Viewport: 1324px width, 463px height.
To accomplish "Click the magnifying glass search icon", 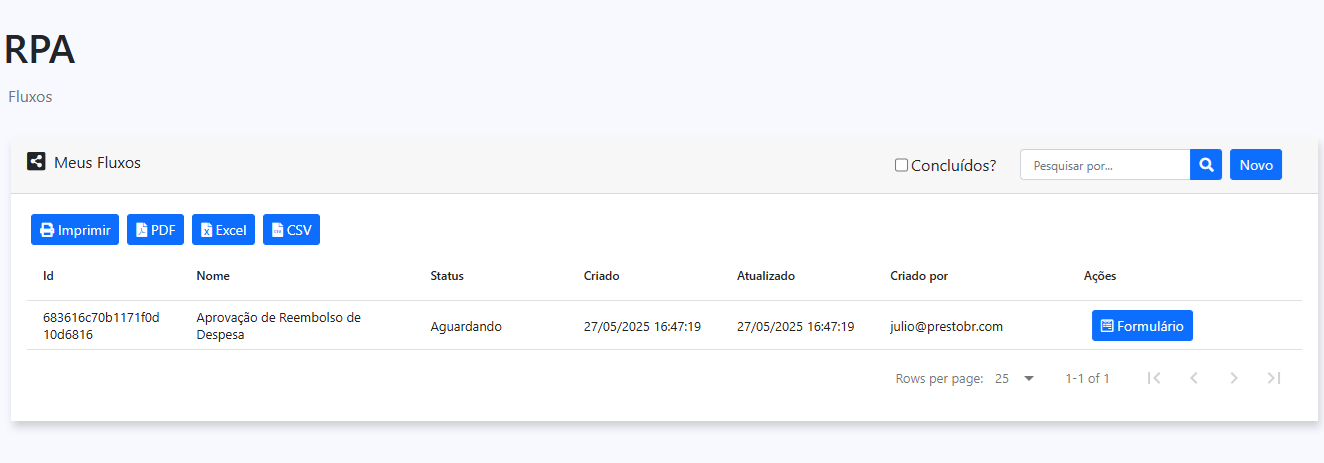I will tap(1206, 165).
